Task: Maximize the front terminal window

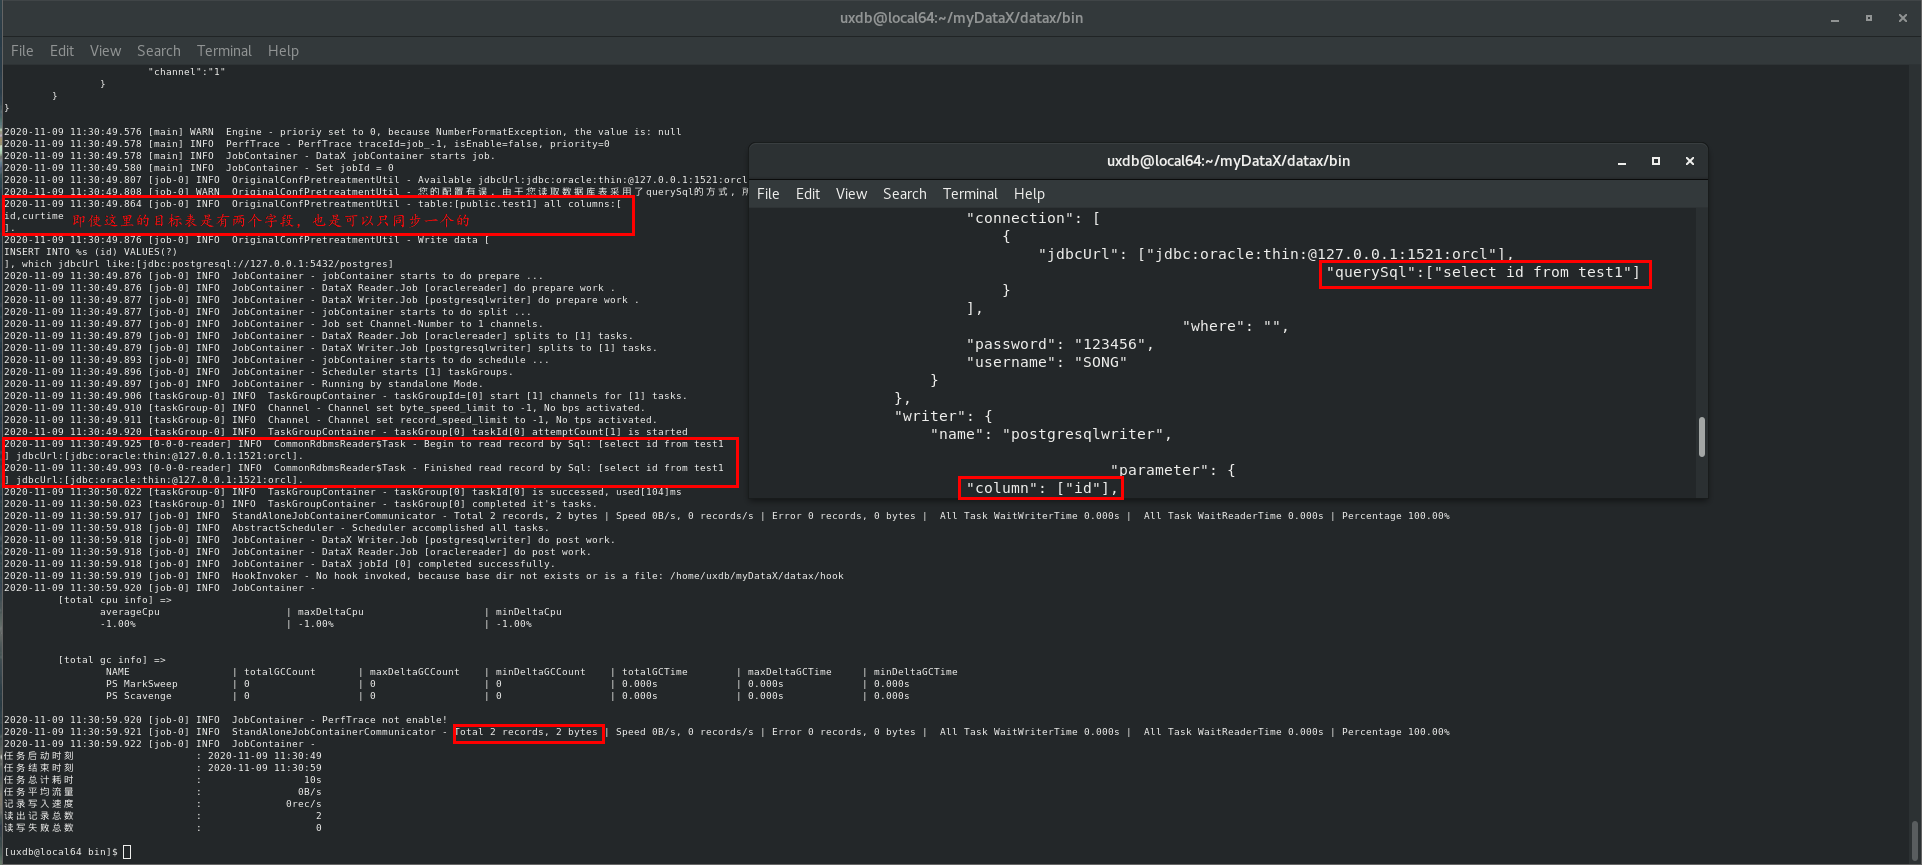Action: [x=1656, y=161]
